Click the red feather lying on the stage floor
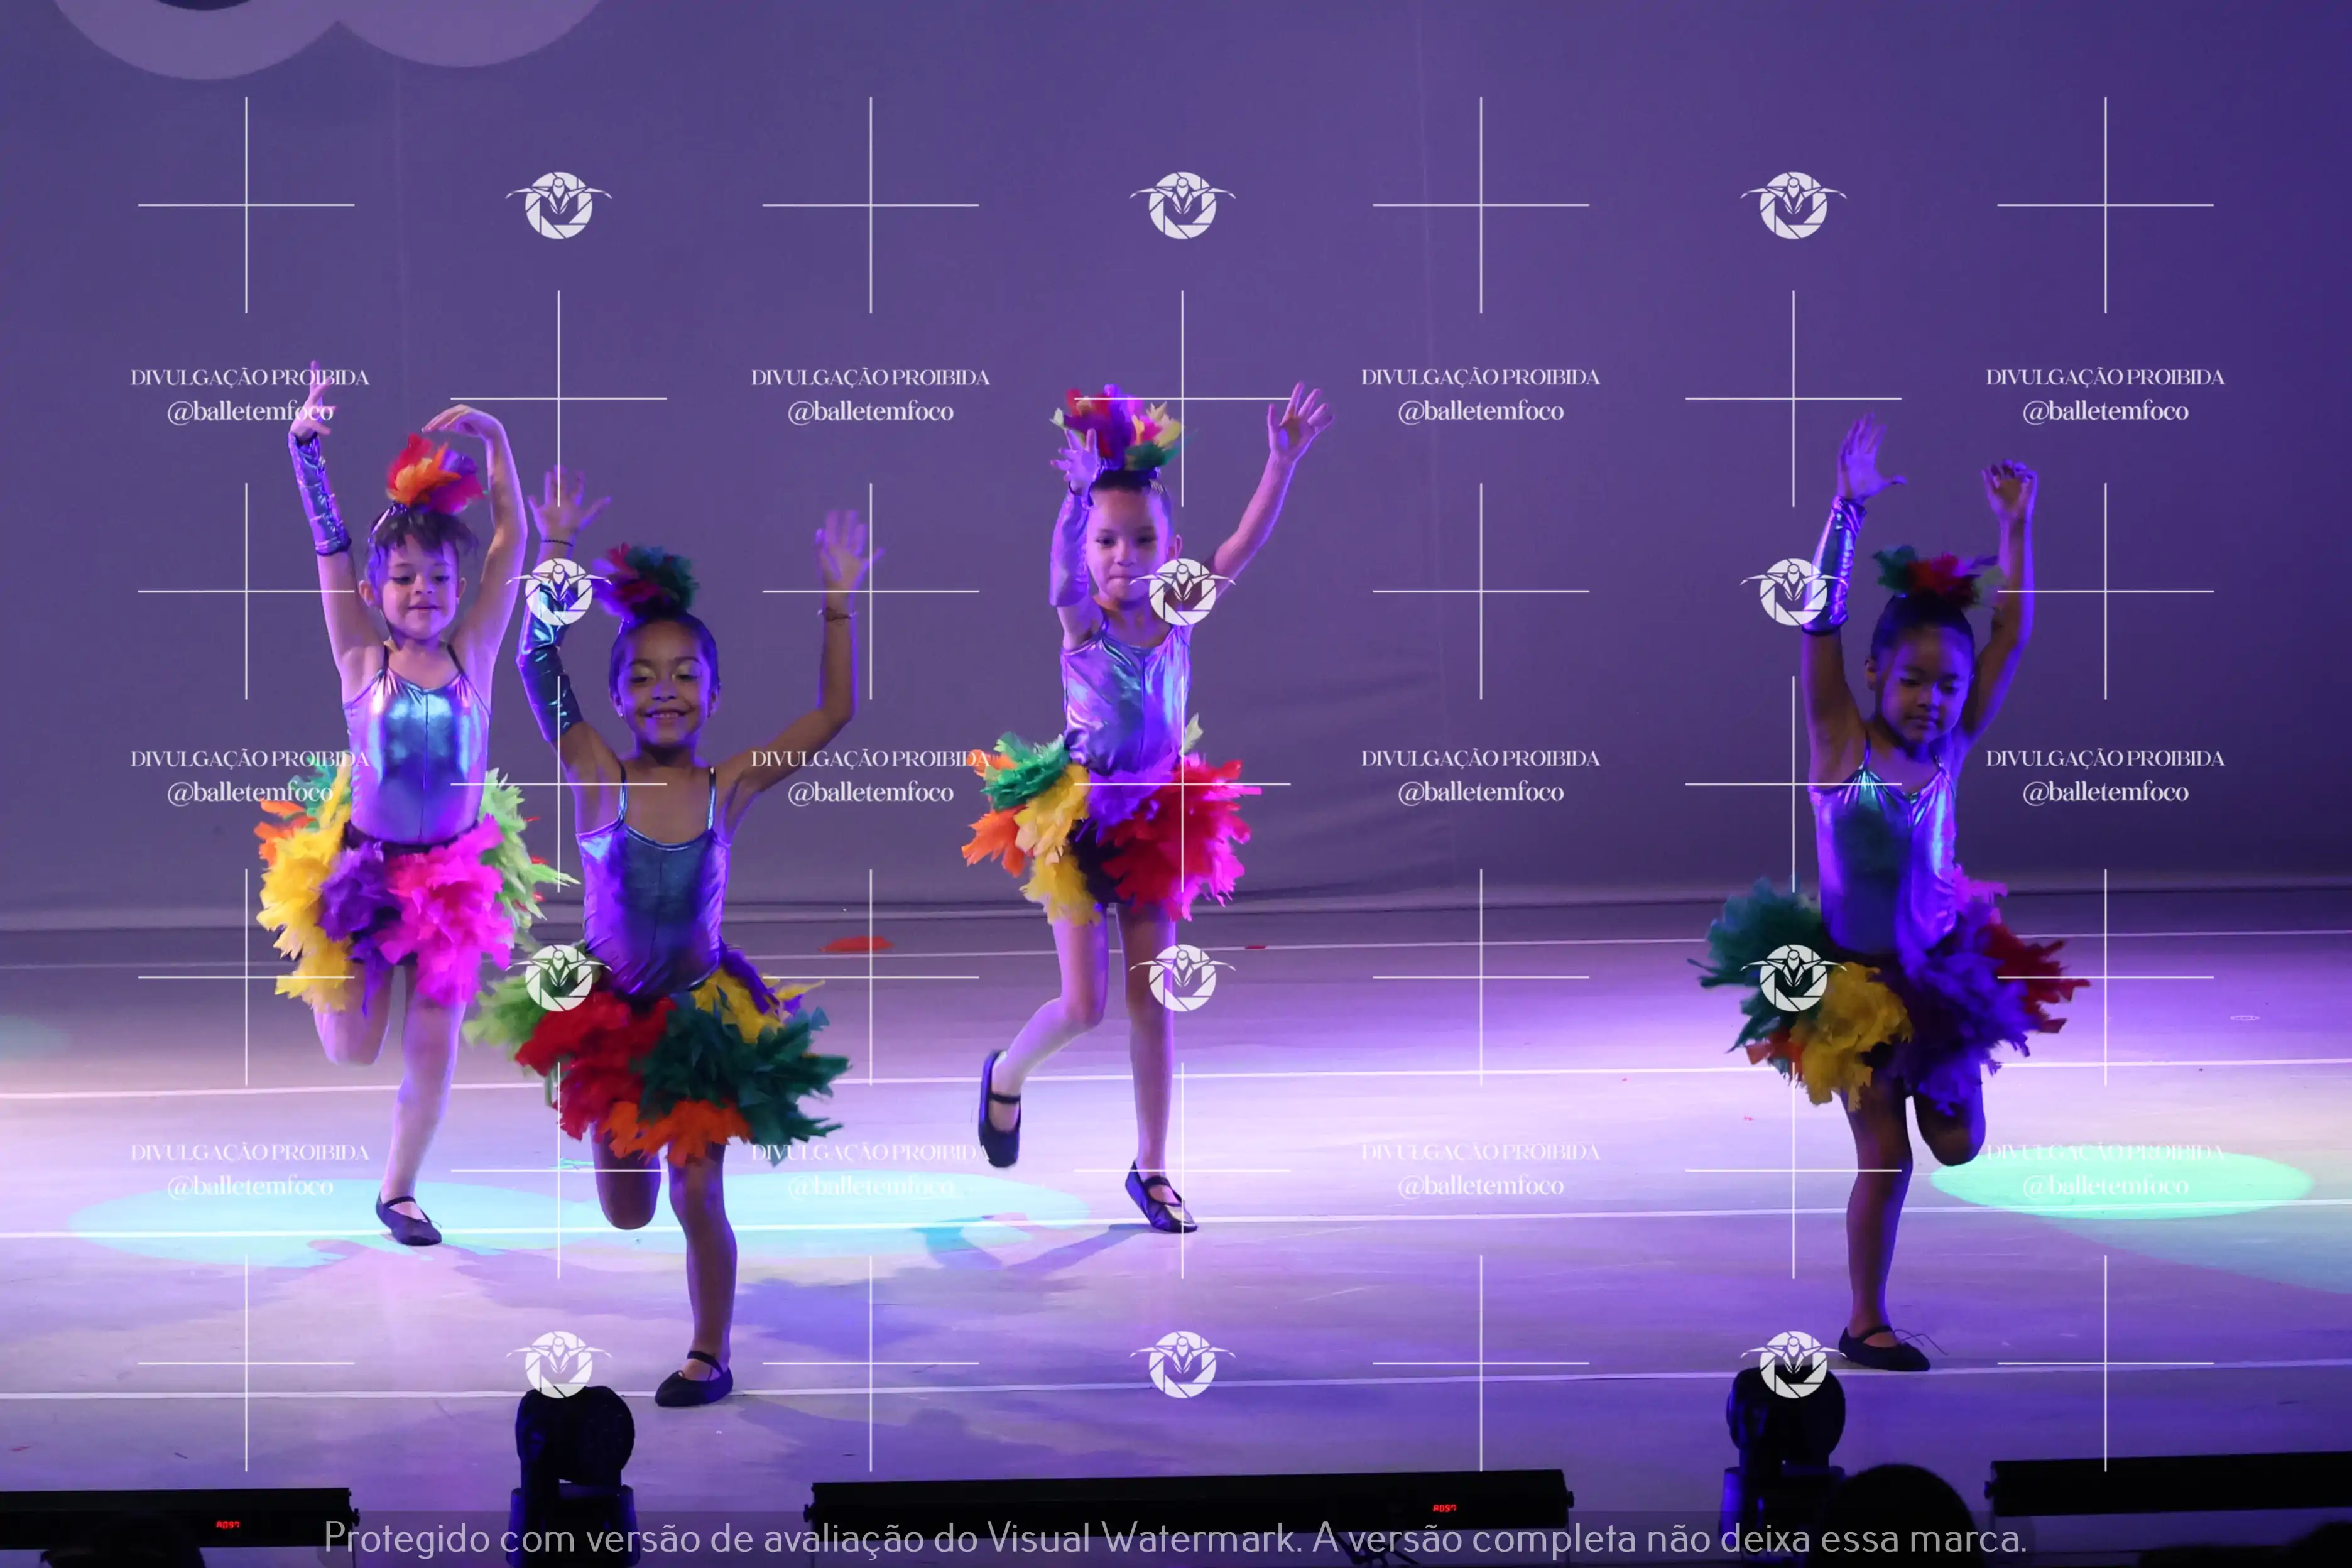The image size is (2352, 1568). pos(856,944)
